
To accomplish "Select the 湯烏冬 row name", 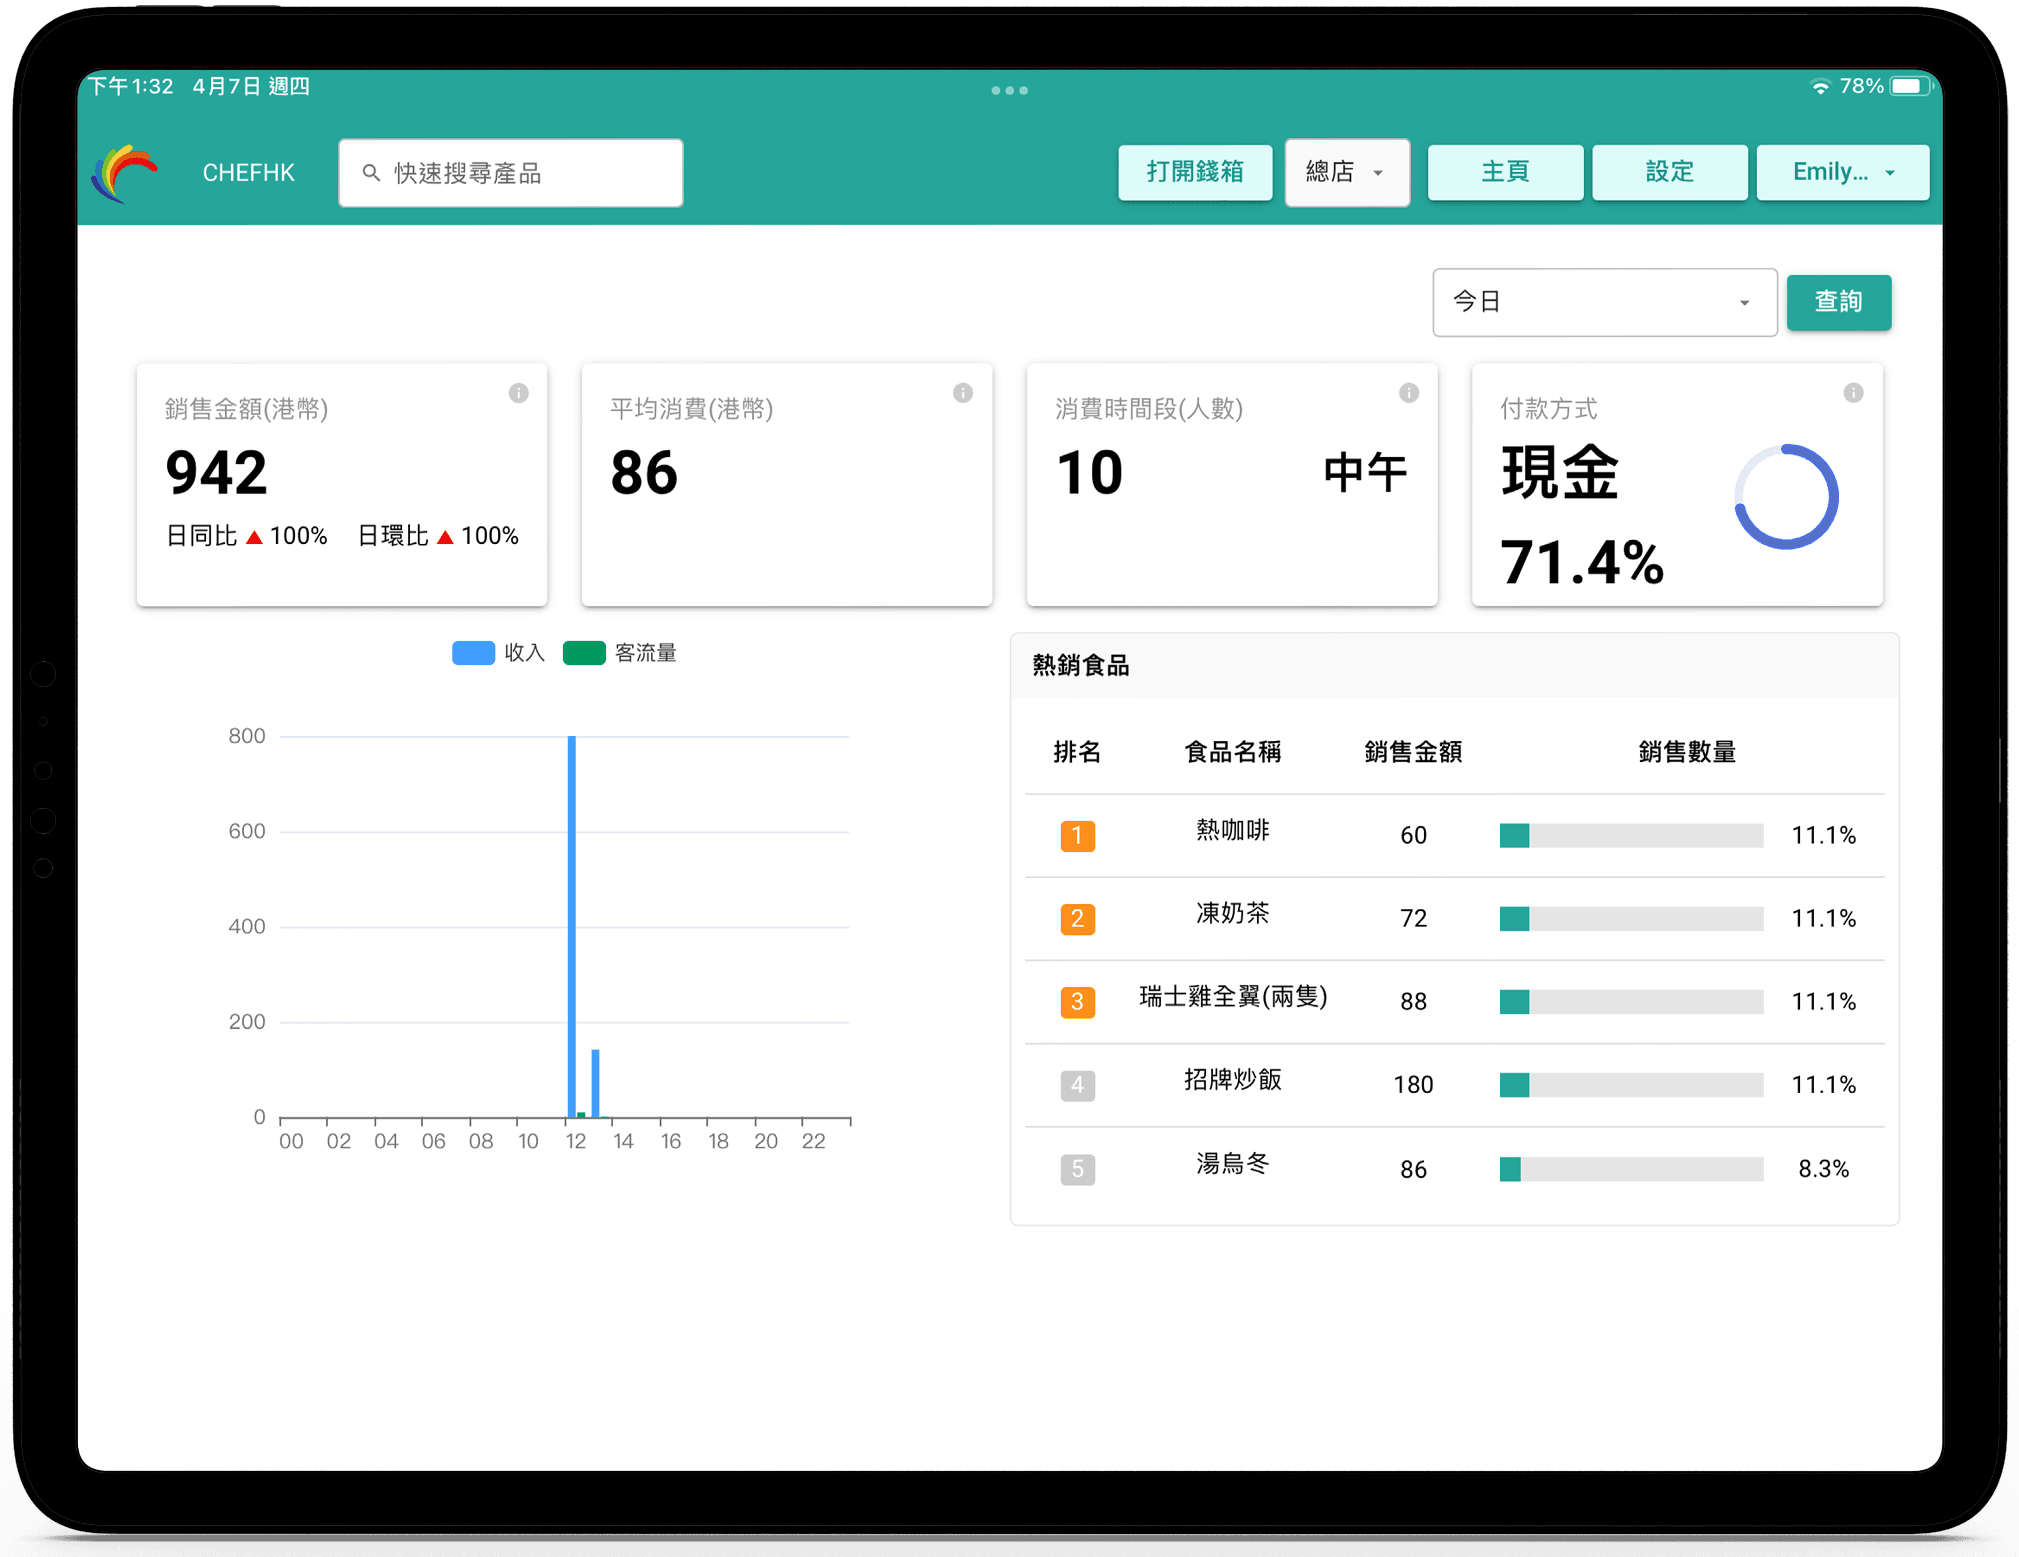I will point(1232,1163).
